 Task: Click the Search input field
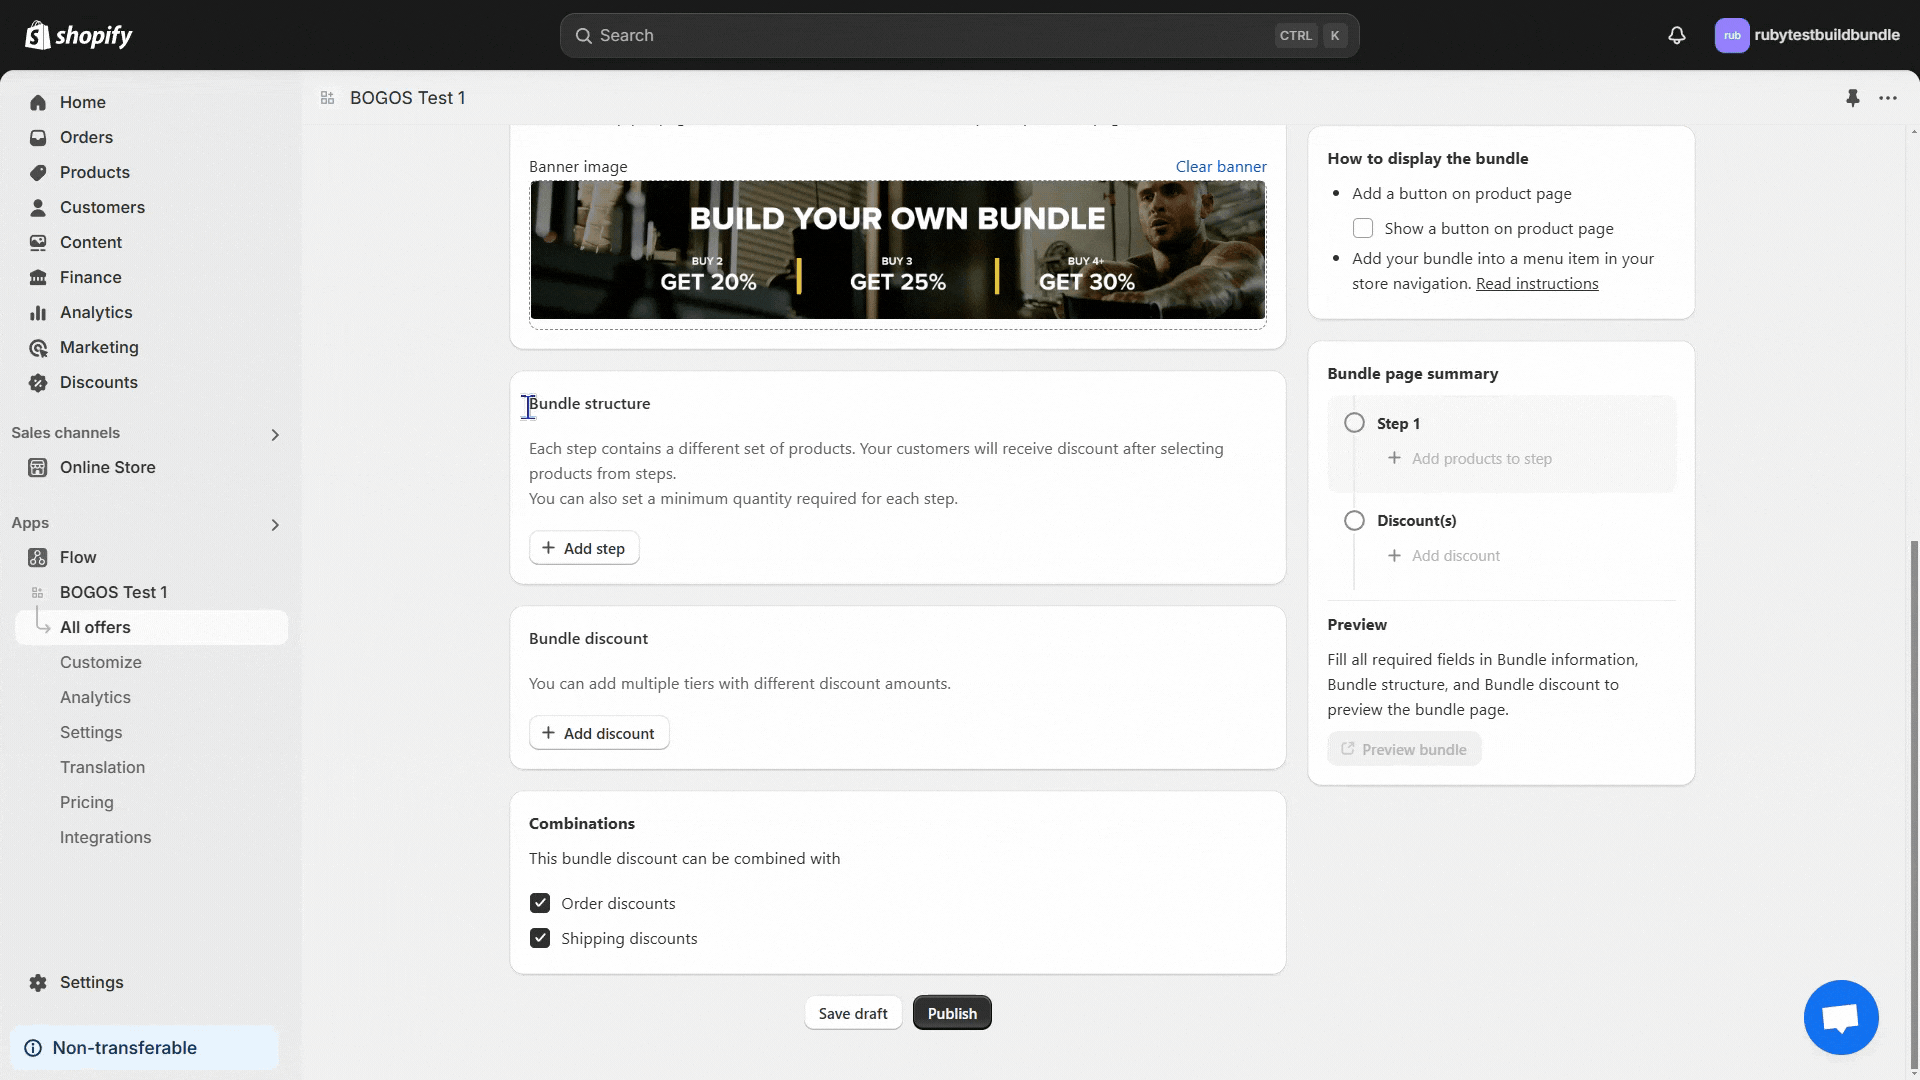(930, 35)
